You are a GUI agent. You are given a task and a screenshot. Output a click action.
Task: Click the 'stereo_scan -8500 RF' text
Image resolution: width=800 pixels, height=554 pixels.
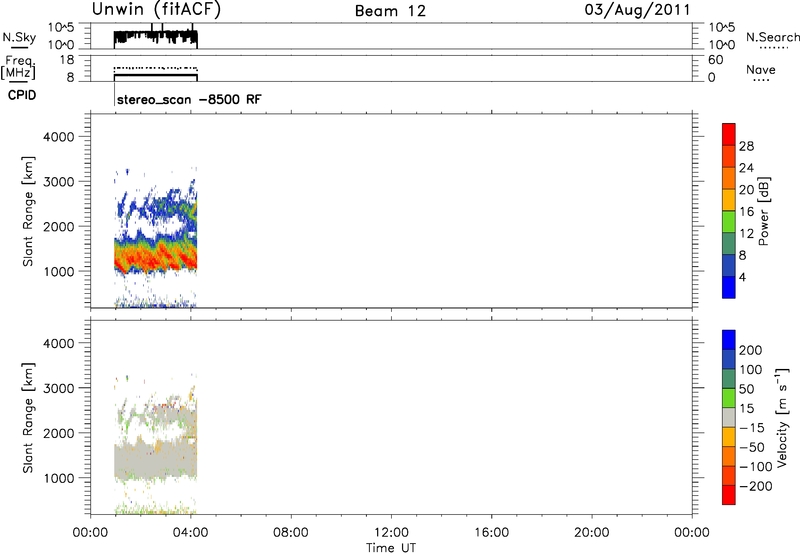tap(189, 99)
